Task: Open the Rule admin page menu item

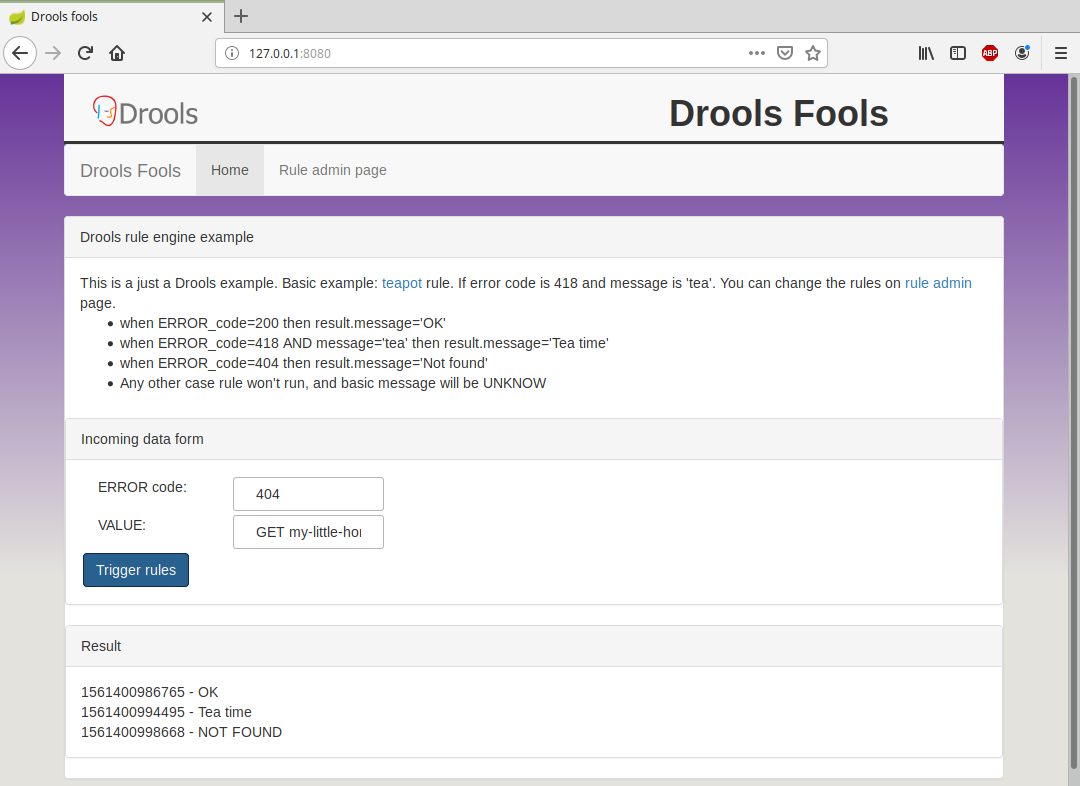Action: [333, 170]
